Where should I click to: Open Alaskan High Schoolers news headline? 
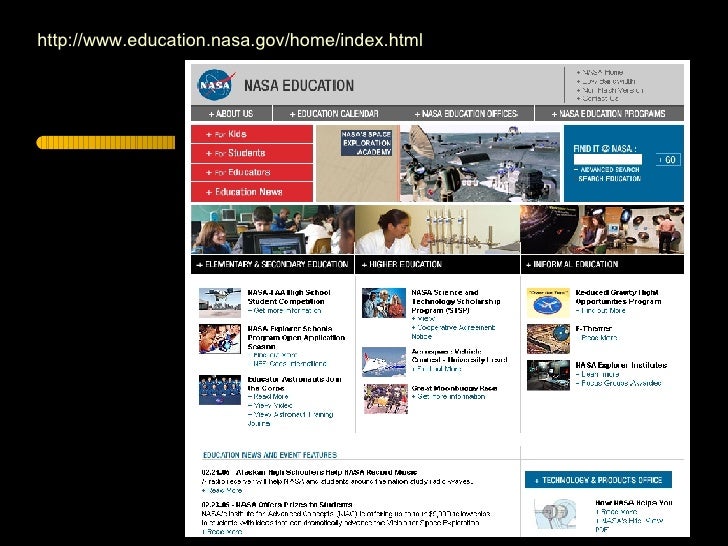tap(309, 472)
